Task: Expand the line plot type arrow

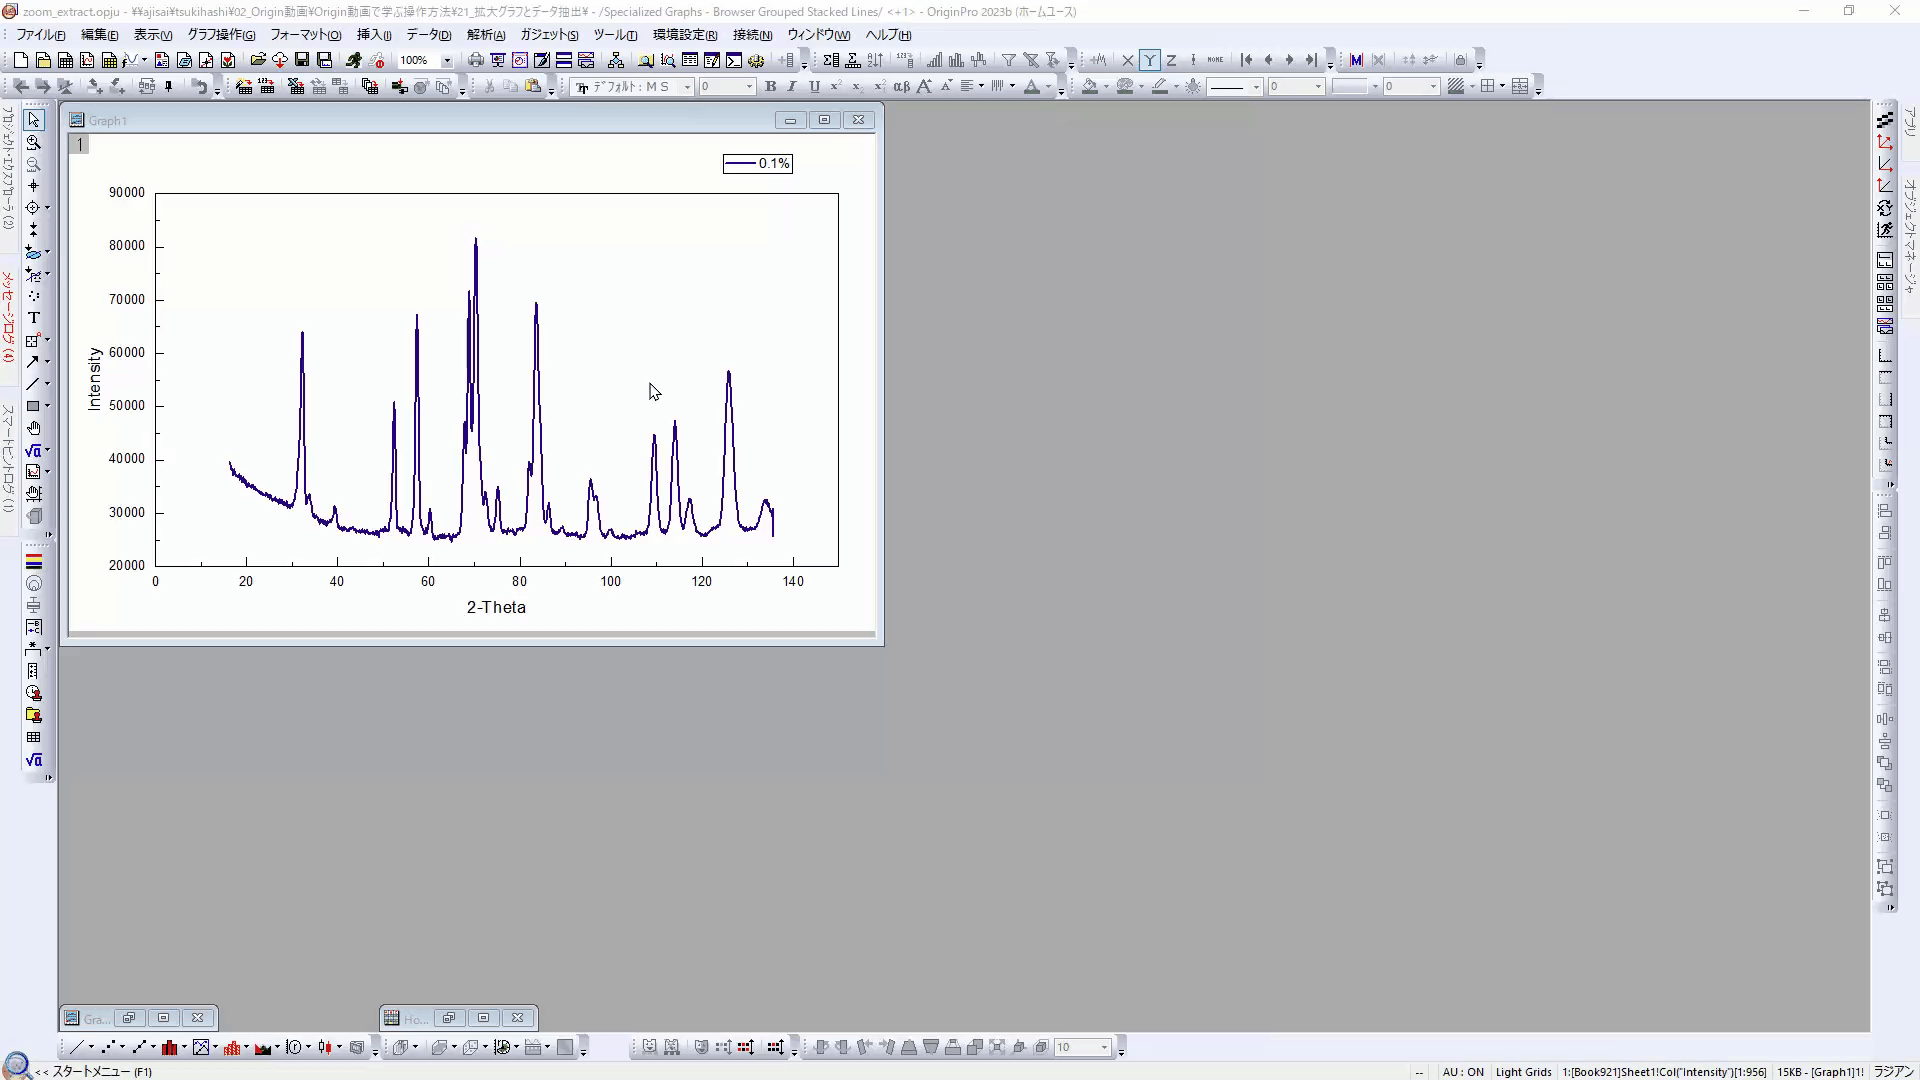Action: click(91, 1047)
